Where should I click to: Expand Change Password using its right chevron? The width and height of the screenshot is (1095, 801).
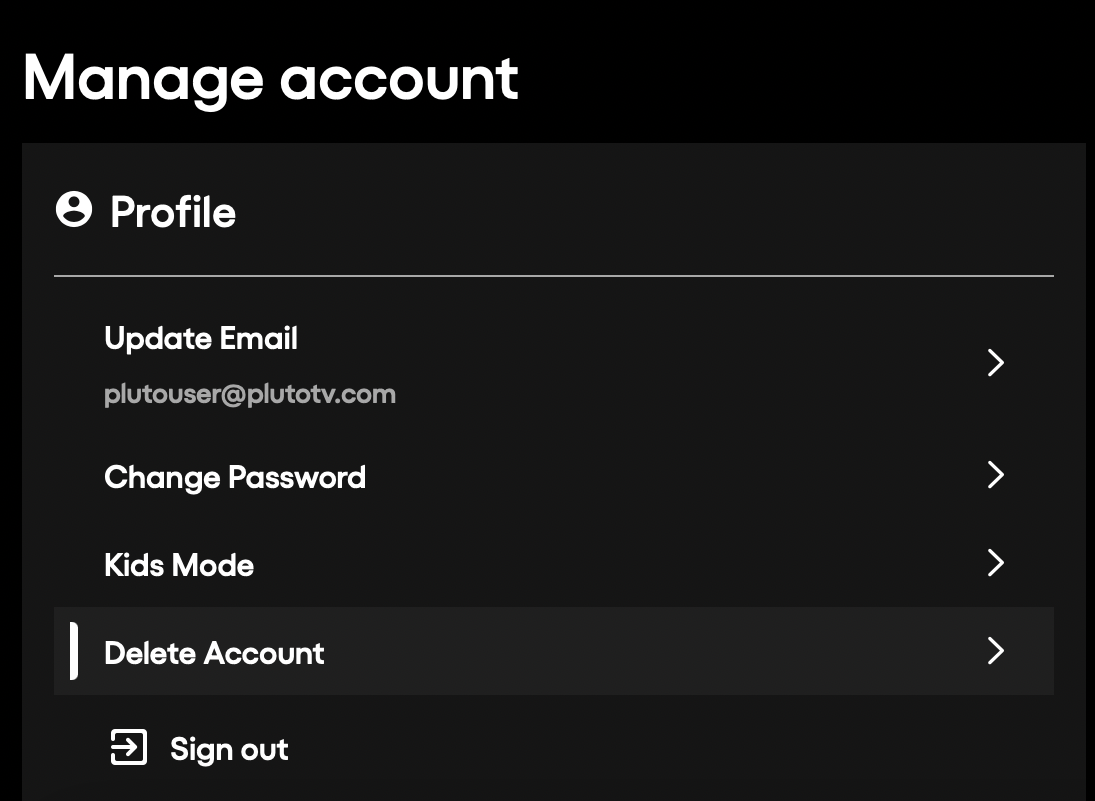995,475
